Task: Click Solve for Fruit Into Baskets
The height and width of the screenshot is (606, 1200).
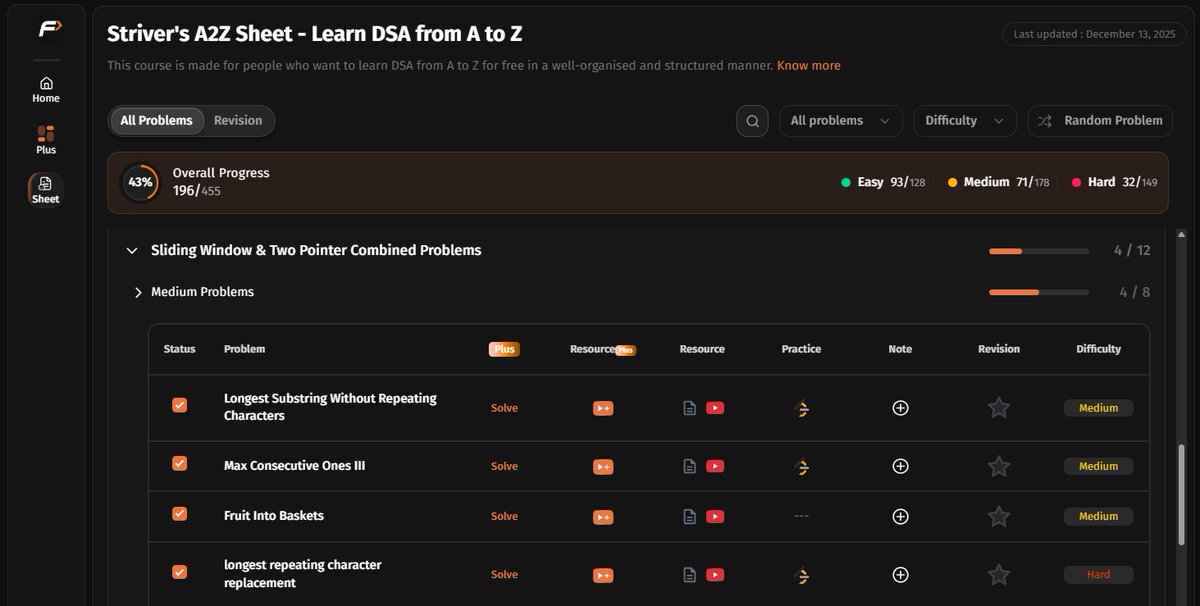Action: (504, 516)
